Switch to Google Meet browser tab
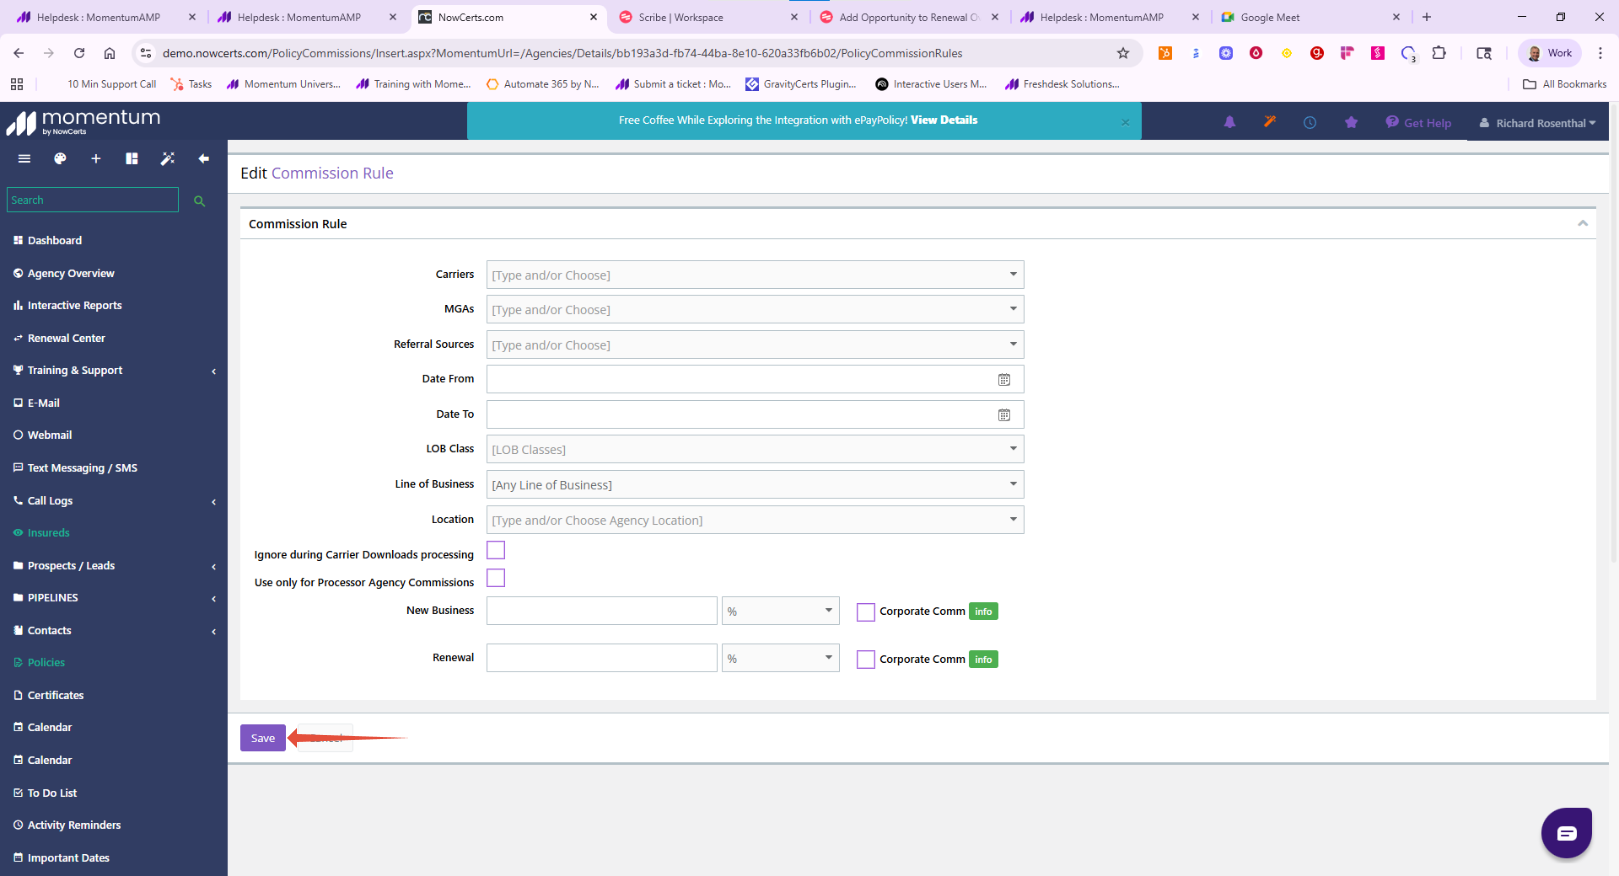1619x876 pixels. point(1309,17)
